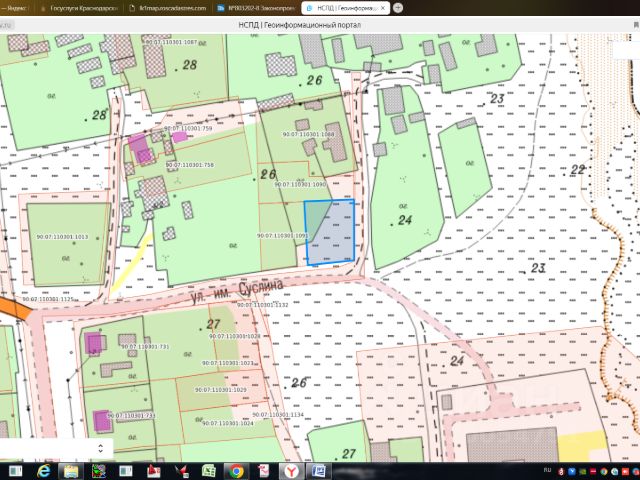
Task: Click the bookmark icon beside the page title bar
Action: click(636, 25)
